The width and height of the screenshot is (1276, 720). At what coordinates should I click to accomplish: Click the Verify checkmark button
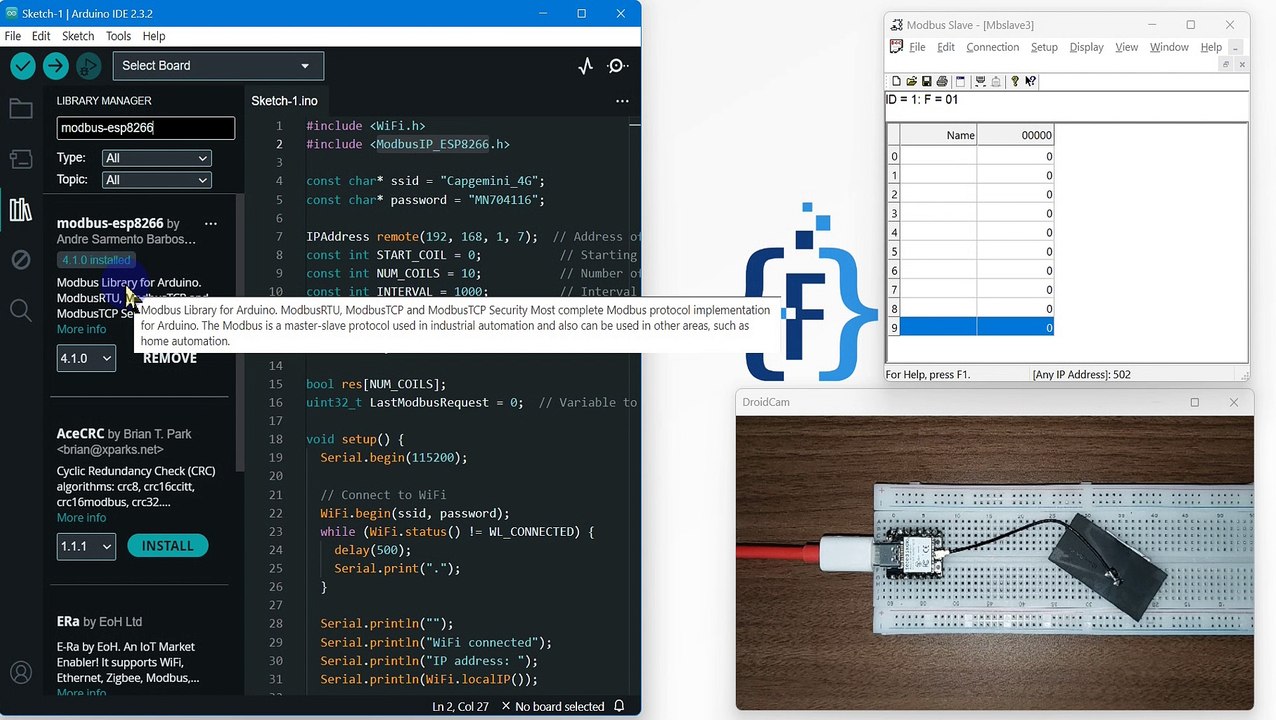coord(23,66)
